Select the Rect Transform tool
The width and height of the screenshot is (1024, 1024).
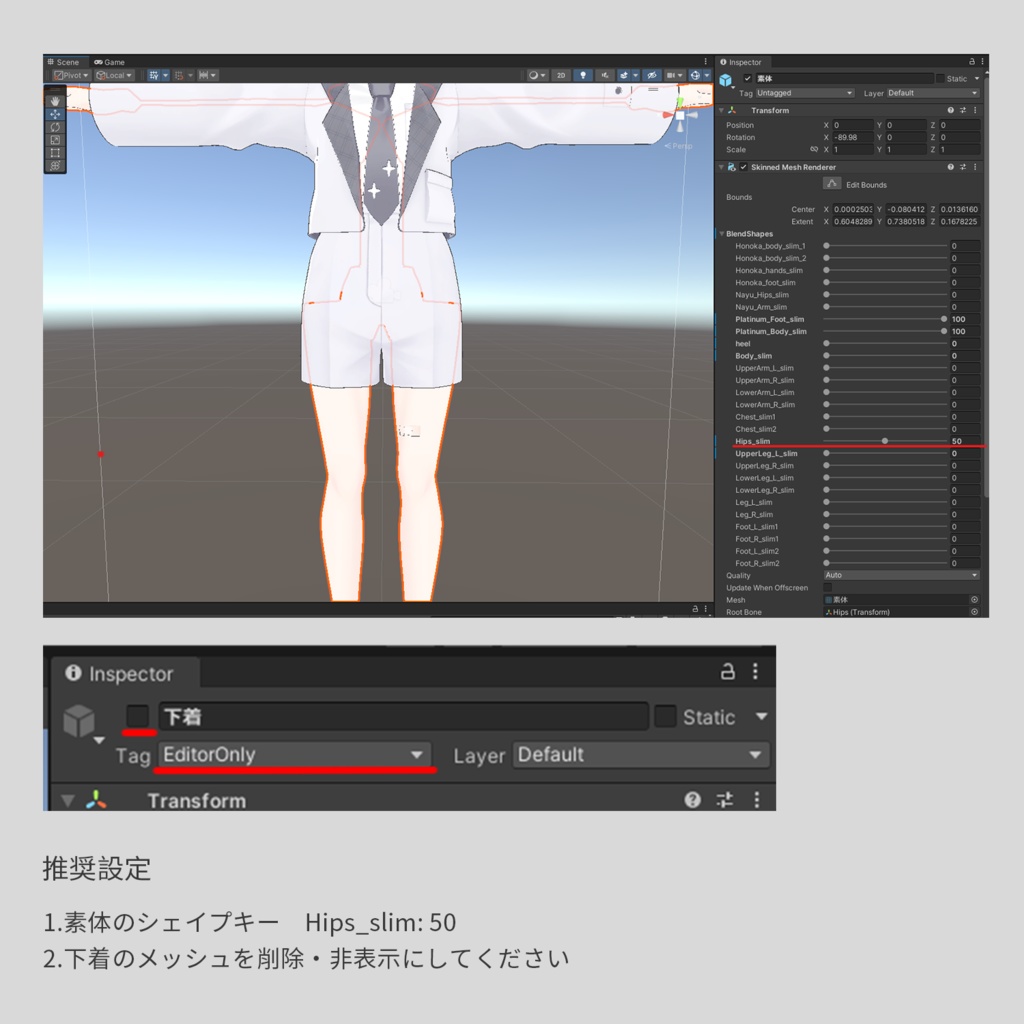pyautogui.click(x=54, y=152)
